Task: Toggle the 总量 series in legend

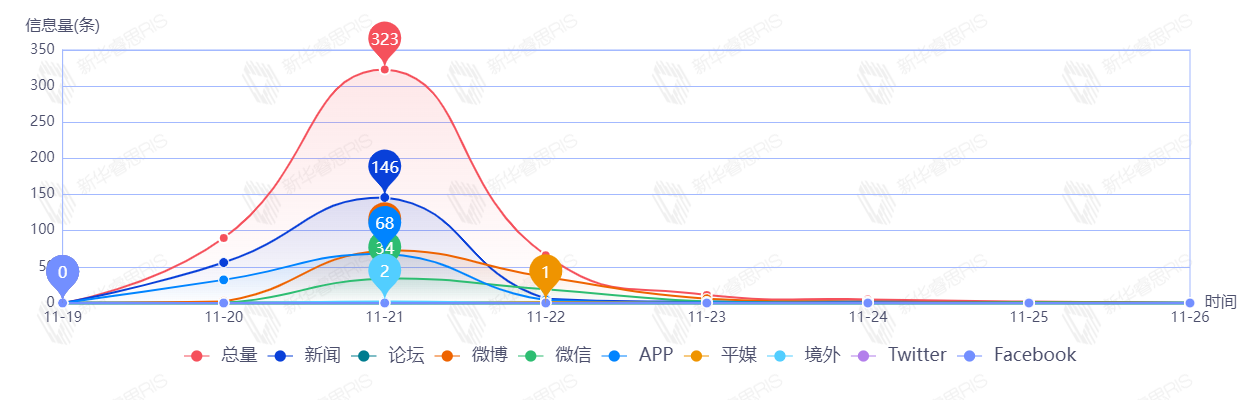Action: coord(224,355)
